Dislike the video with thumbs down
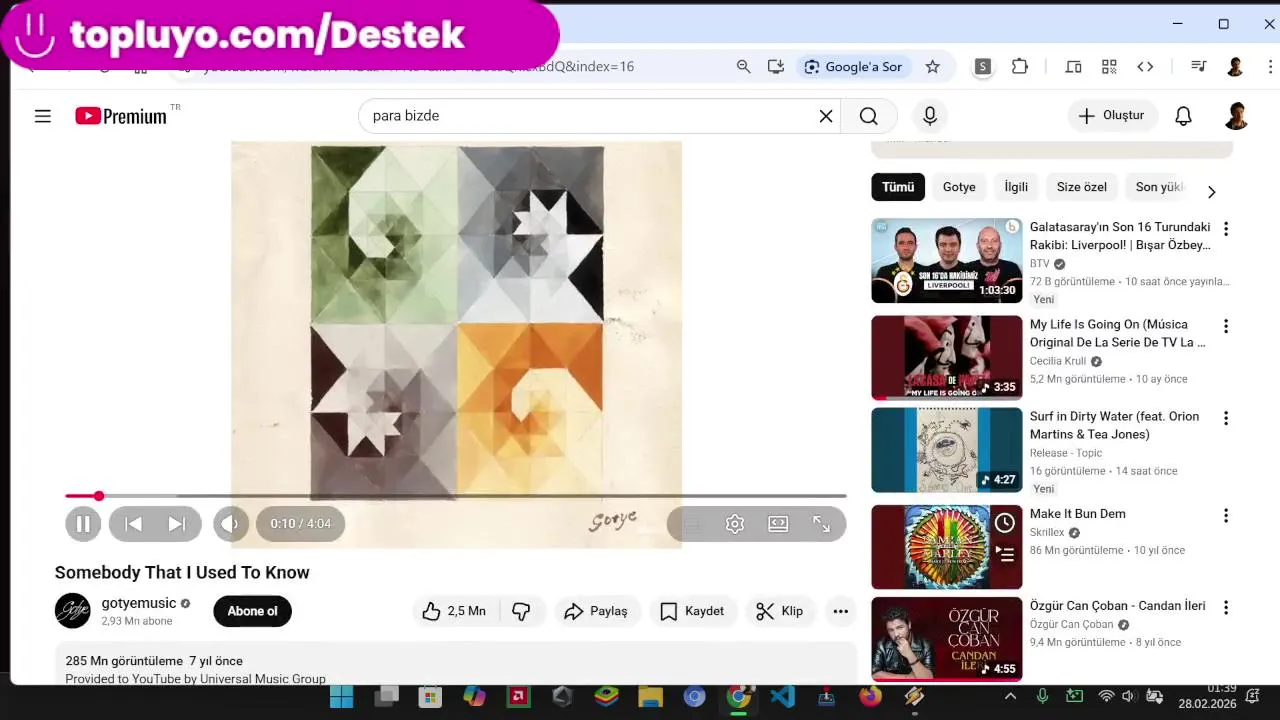This screenshot has height=720, width=1280. [522, 611]
